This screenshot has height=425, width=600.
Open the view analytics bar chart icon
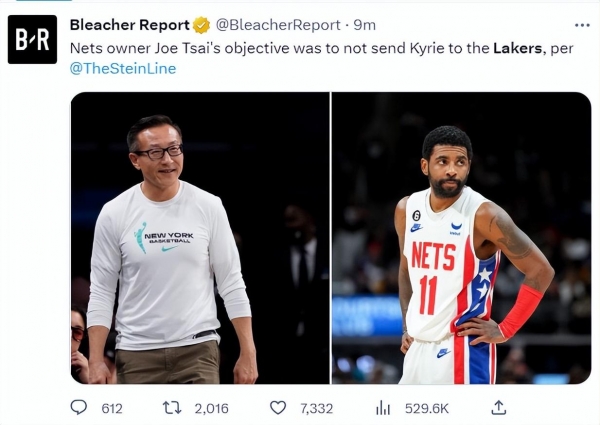[383, 408]
